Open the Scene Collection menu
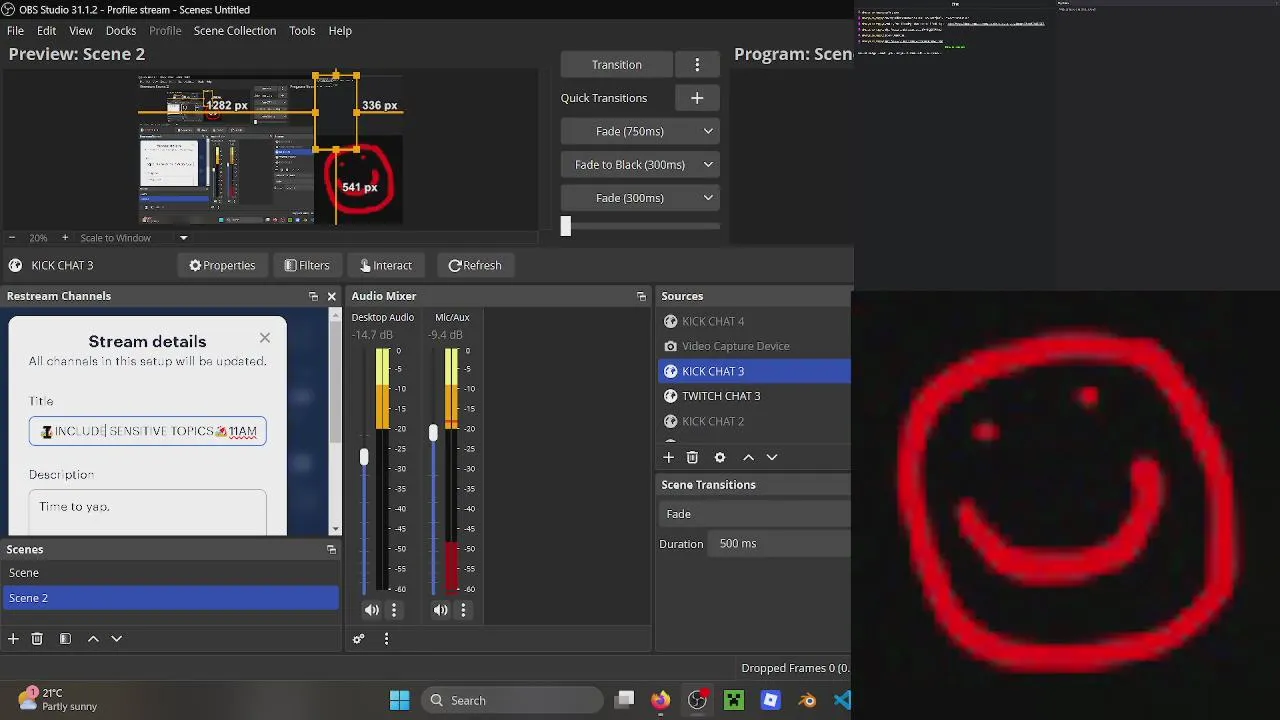 click(x=235, y=31)
